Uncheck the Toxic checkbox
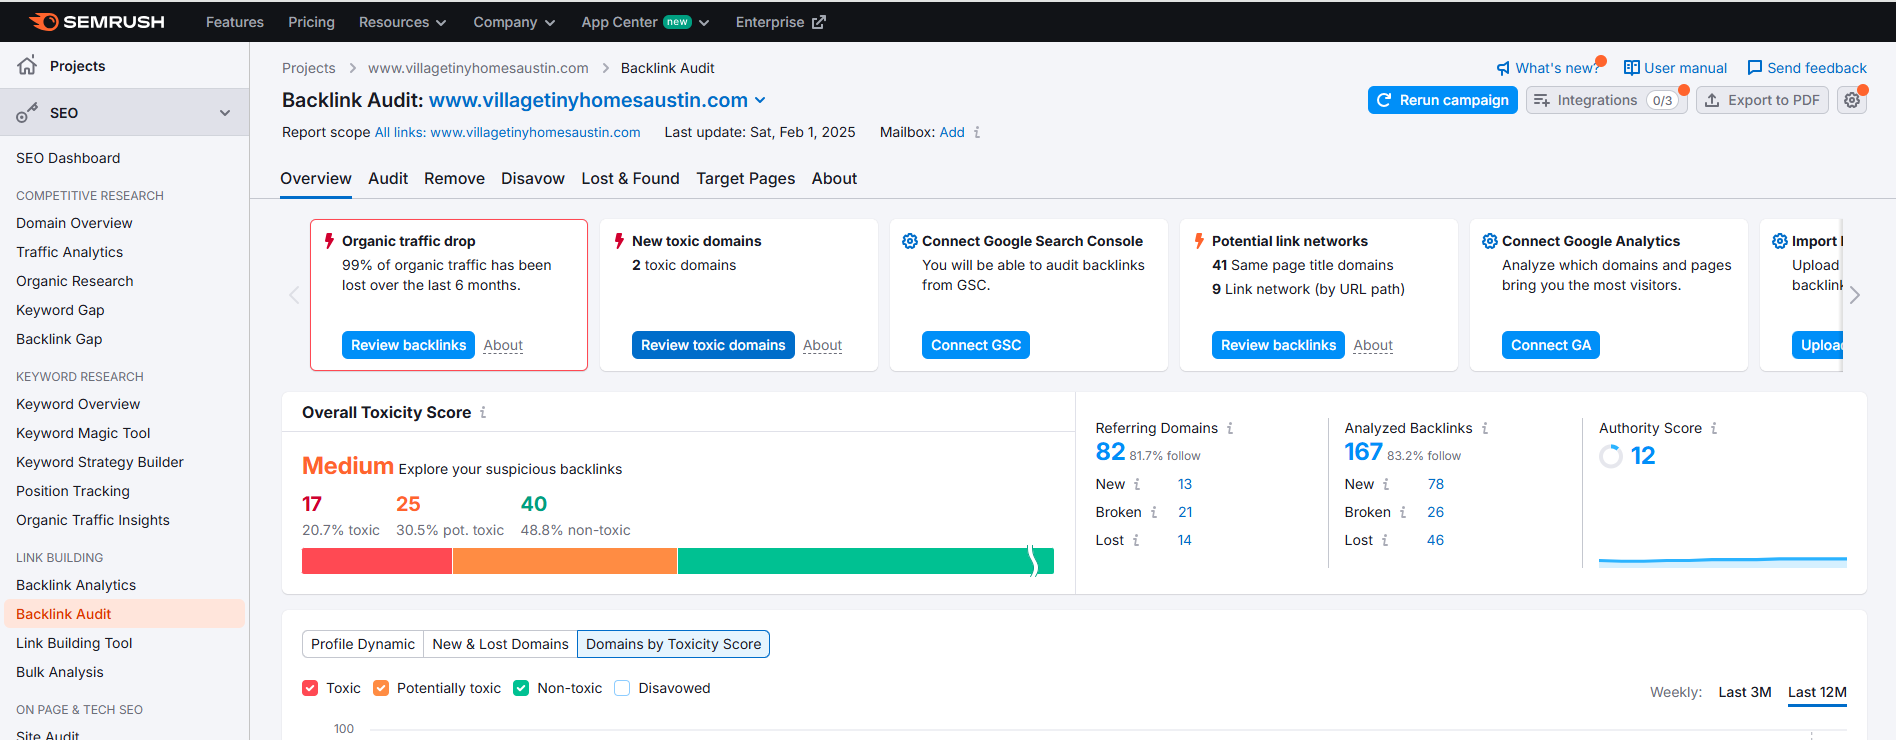Viewport: 1896px width, 740px height. pos(310,688)
